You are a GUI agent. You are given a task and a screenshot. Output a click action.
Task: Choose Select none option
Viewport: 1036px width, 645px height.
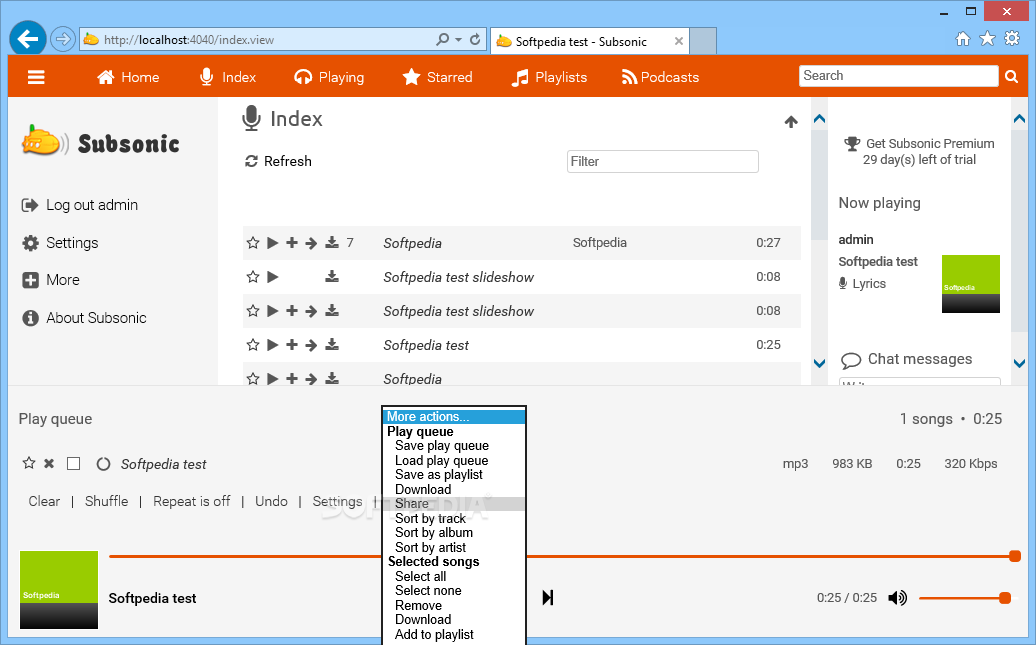428,591
